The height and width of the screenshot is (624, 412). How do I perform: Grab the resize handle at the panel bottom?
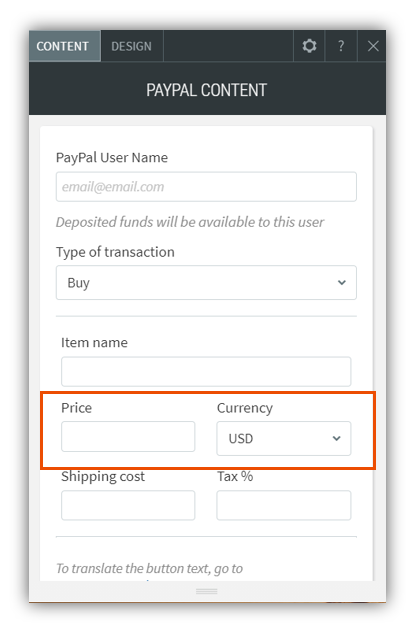click(207, 591)
